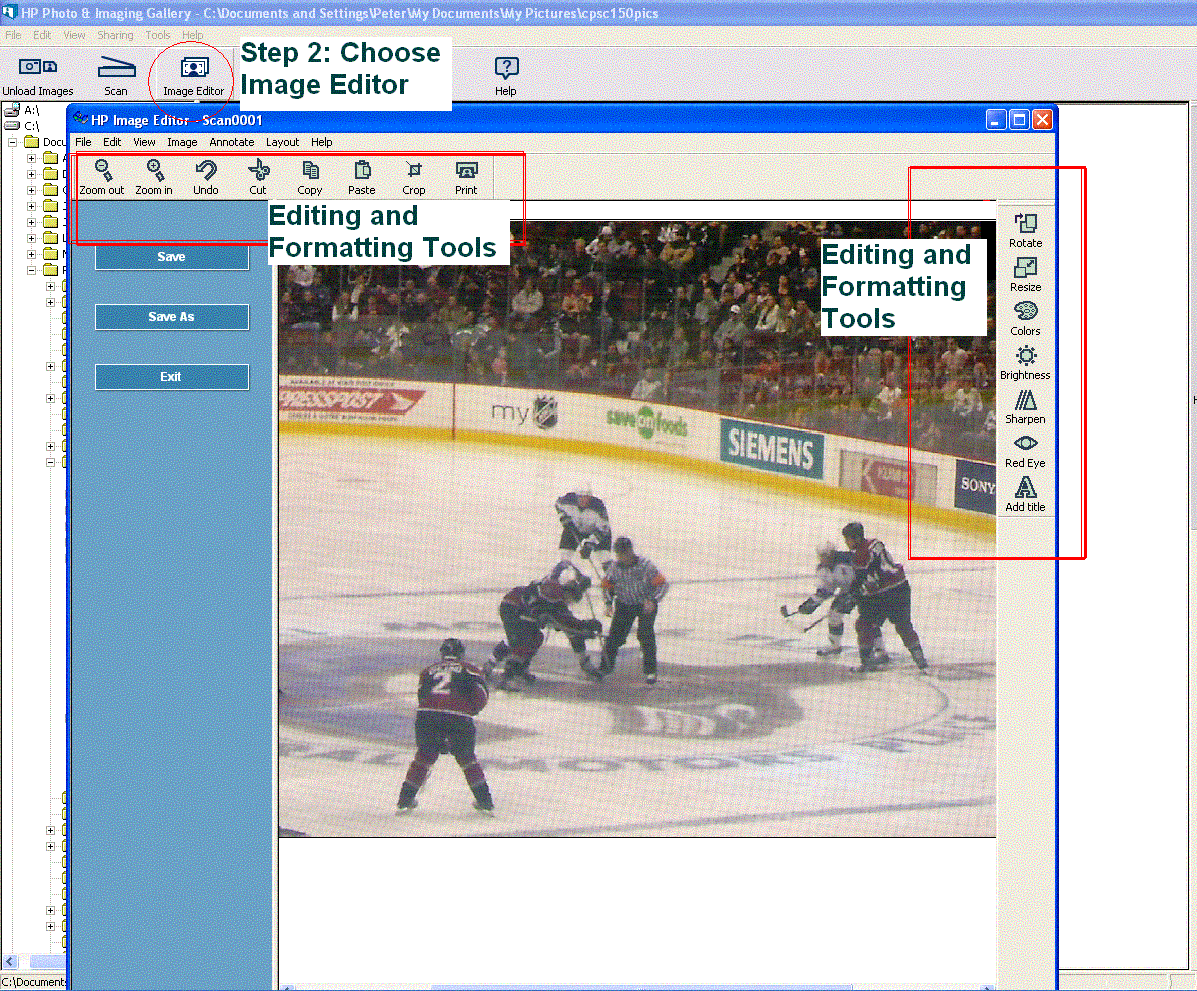Screen dimensions: 1197x991
Task: Open the Layout menu
Action: pyautogui.click(x=282, y=142)
